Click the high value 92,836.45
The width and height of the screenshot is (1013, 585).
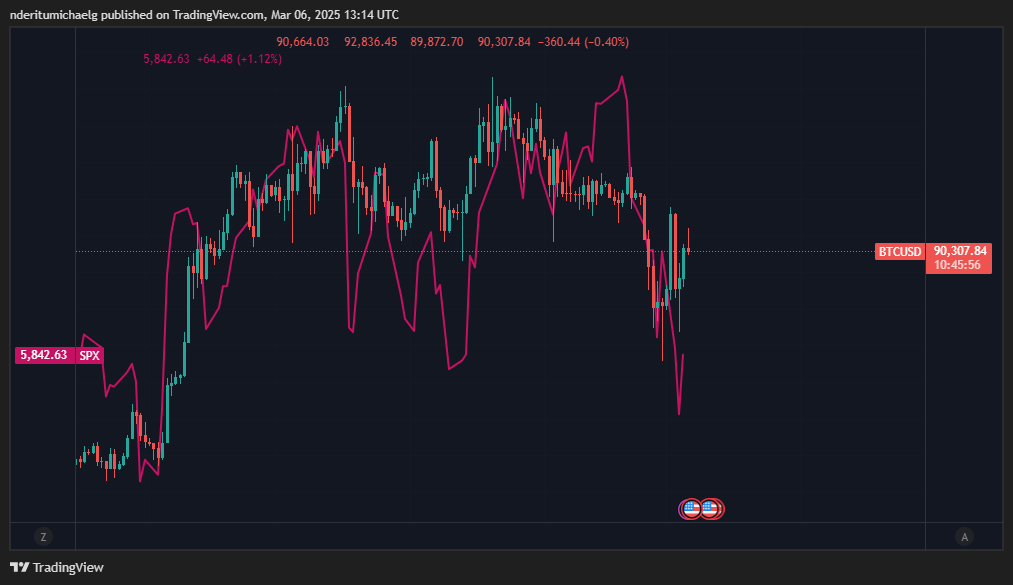click(x=370, y=42)
